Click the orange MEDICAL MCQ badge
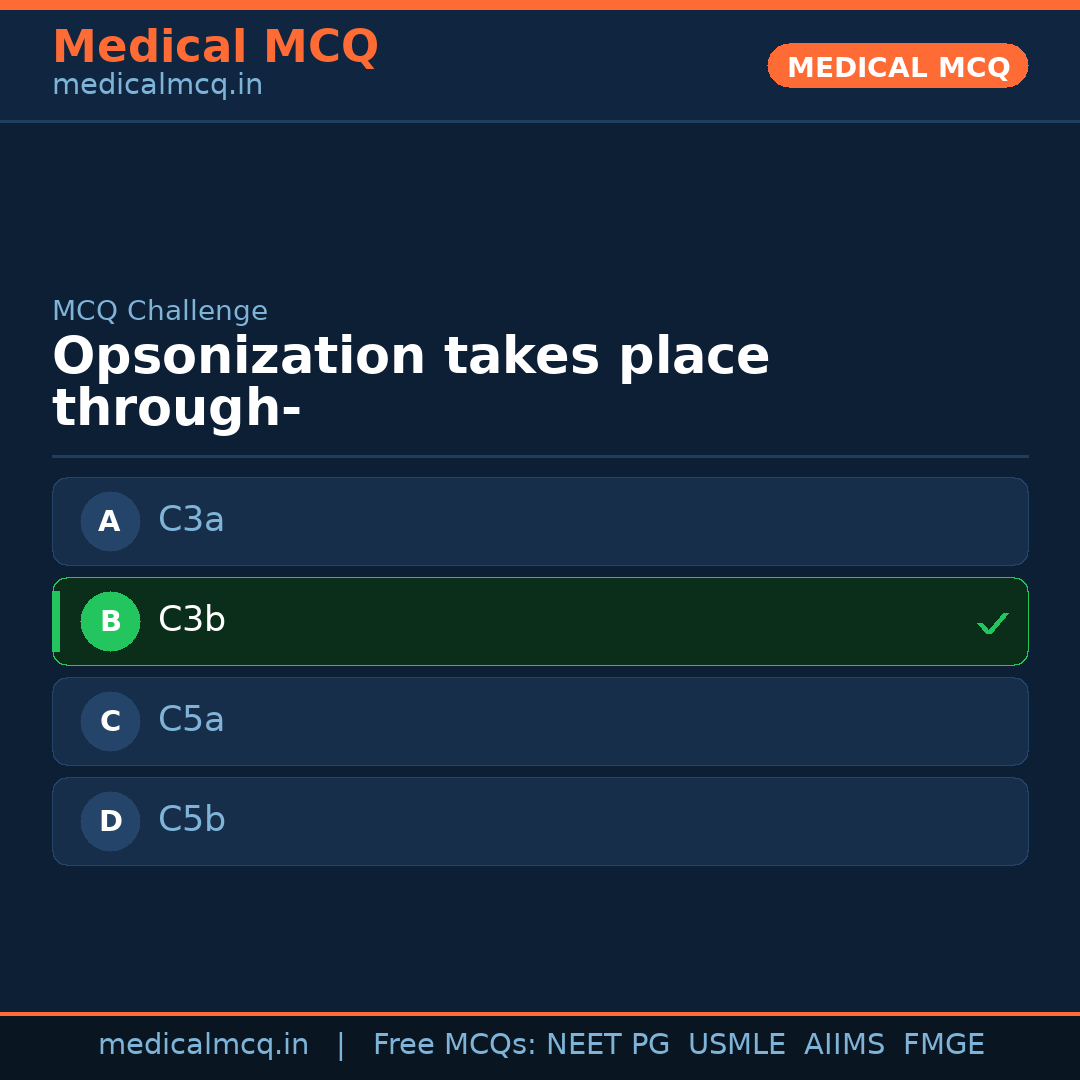The width and height of the screenshot is (1080, 1080). pyautogui.click(x=897, y=66)
